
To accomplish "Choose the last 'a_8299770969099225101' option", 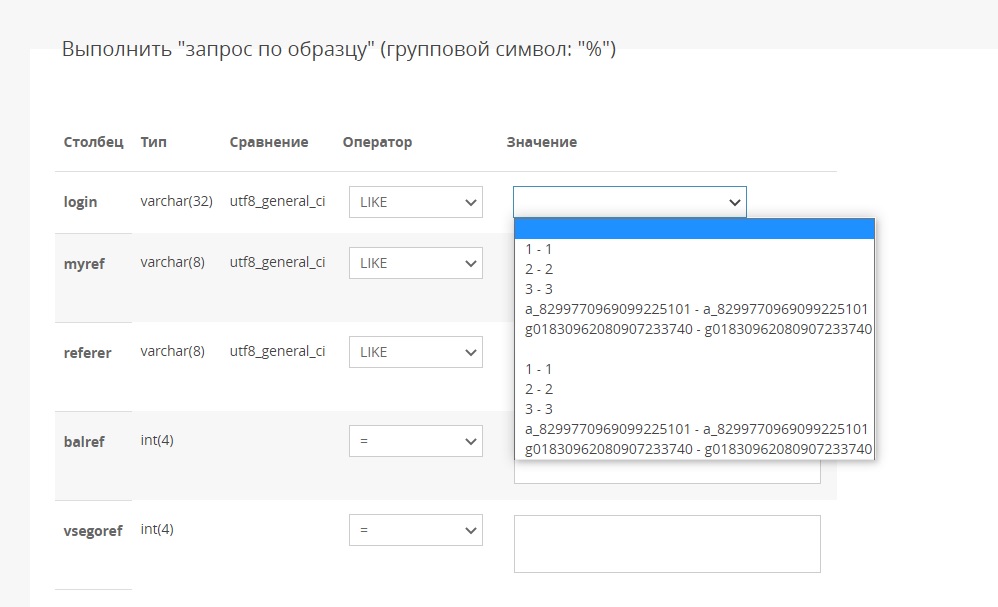I will [x=696, y=429].
